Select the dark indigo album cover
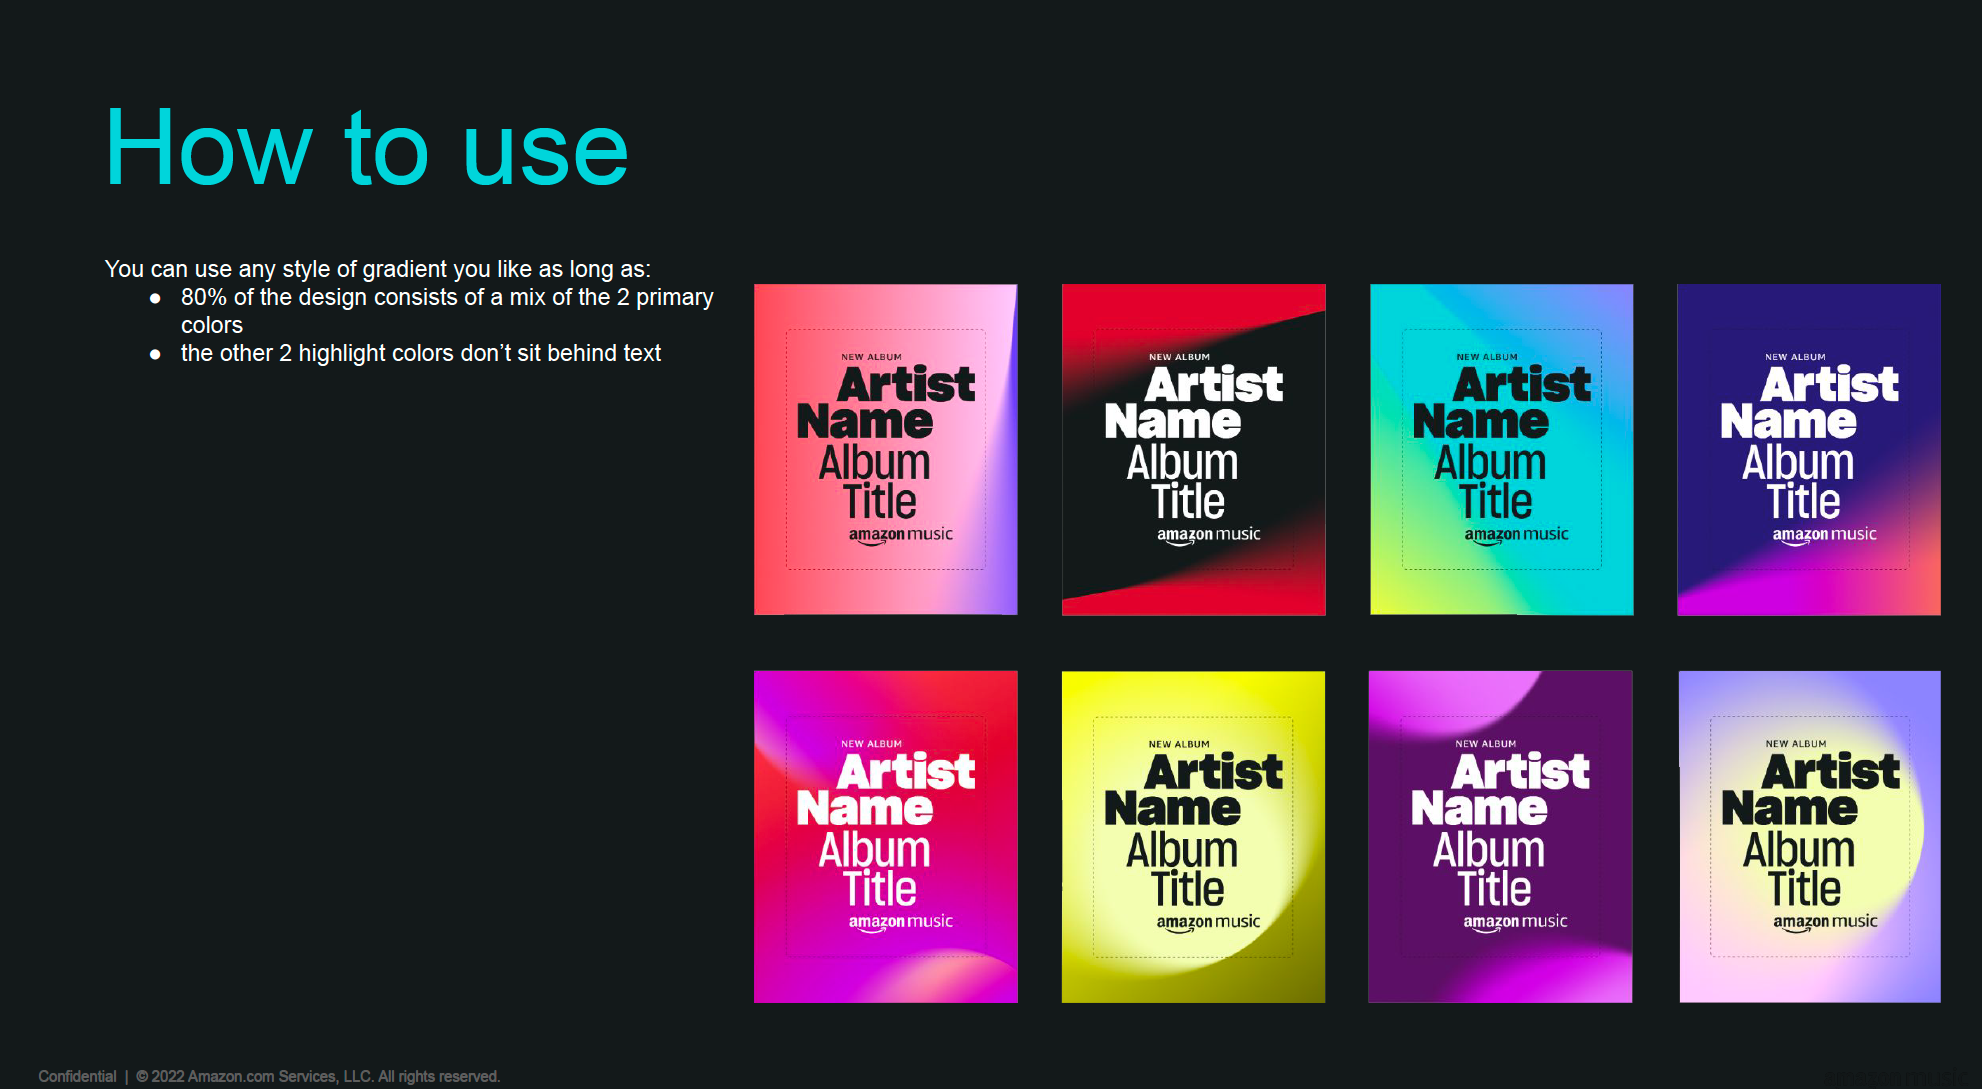This screenshot has height=1089, width=1982. tap(1808, 449)
